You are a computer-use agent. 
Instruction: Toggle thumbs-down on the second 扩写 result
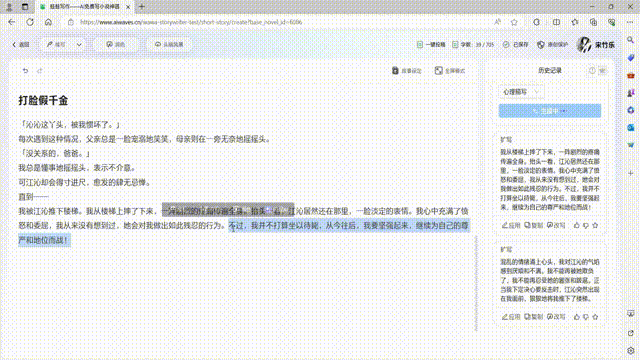tap(586, 316)
